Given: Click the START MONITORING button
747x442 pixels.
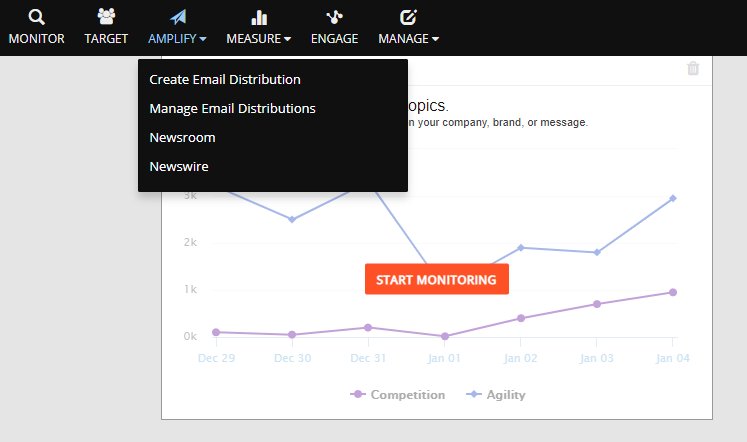Looking at the screenshot, I should click(x=437, y=279).
